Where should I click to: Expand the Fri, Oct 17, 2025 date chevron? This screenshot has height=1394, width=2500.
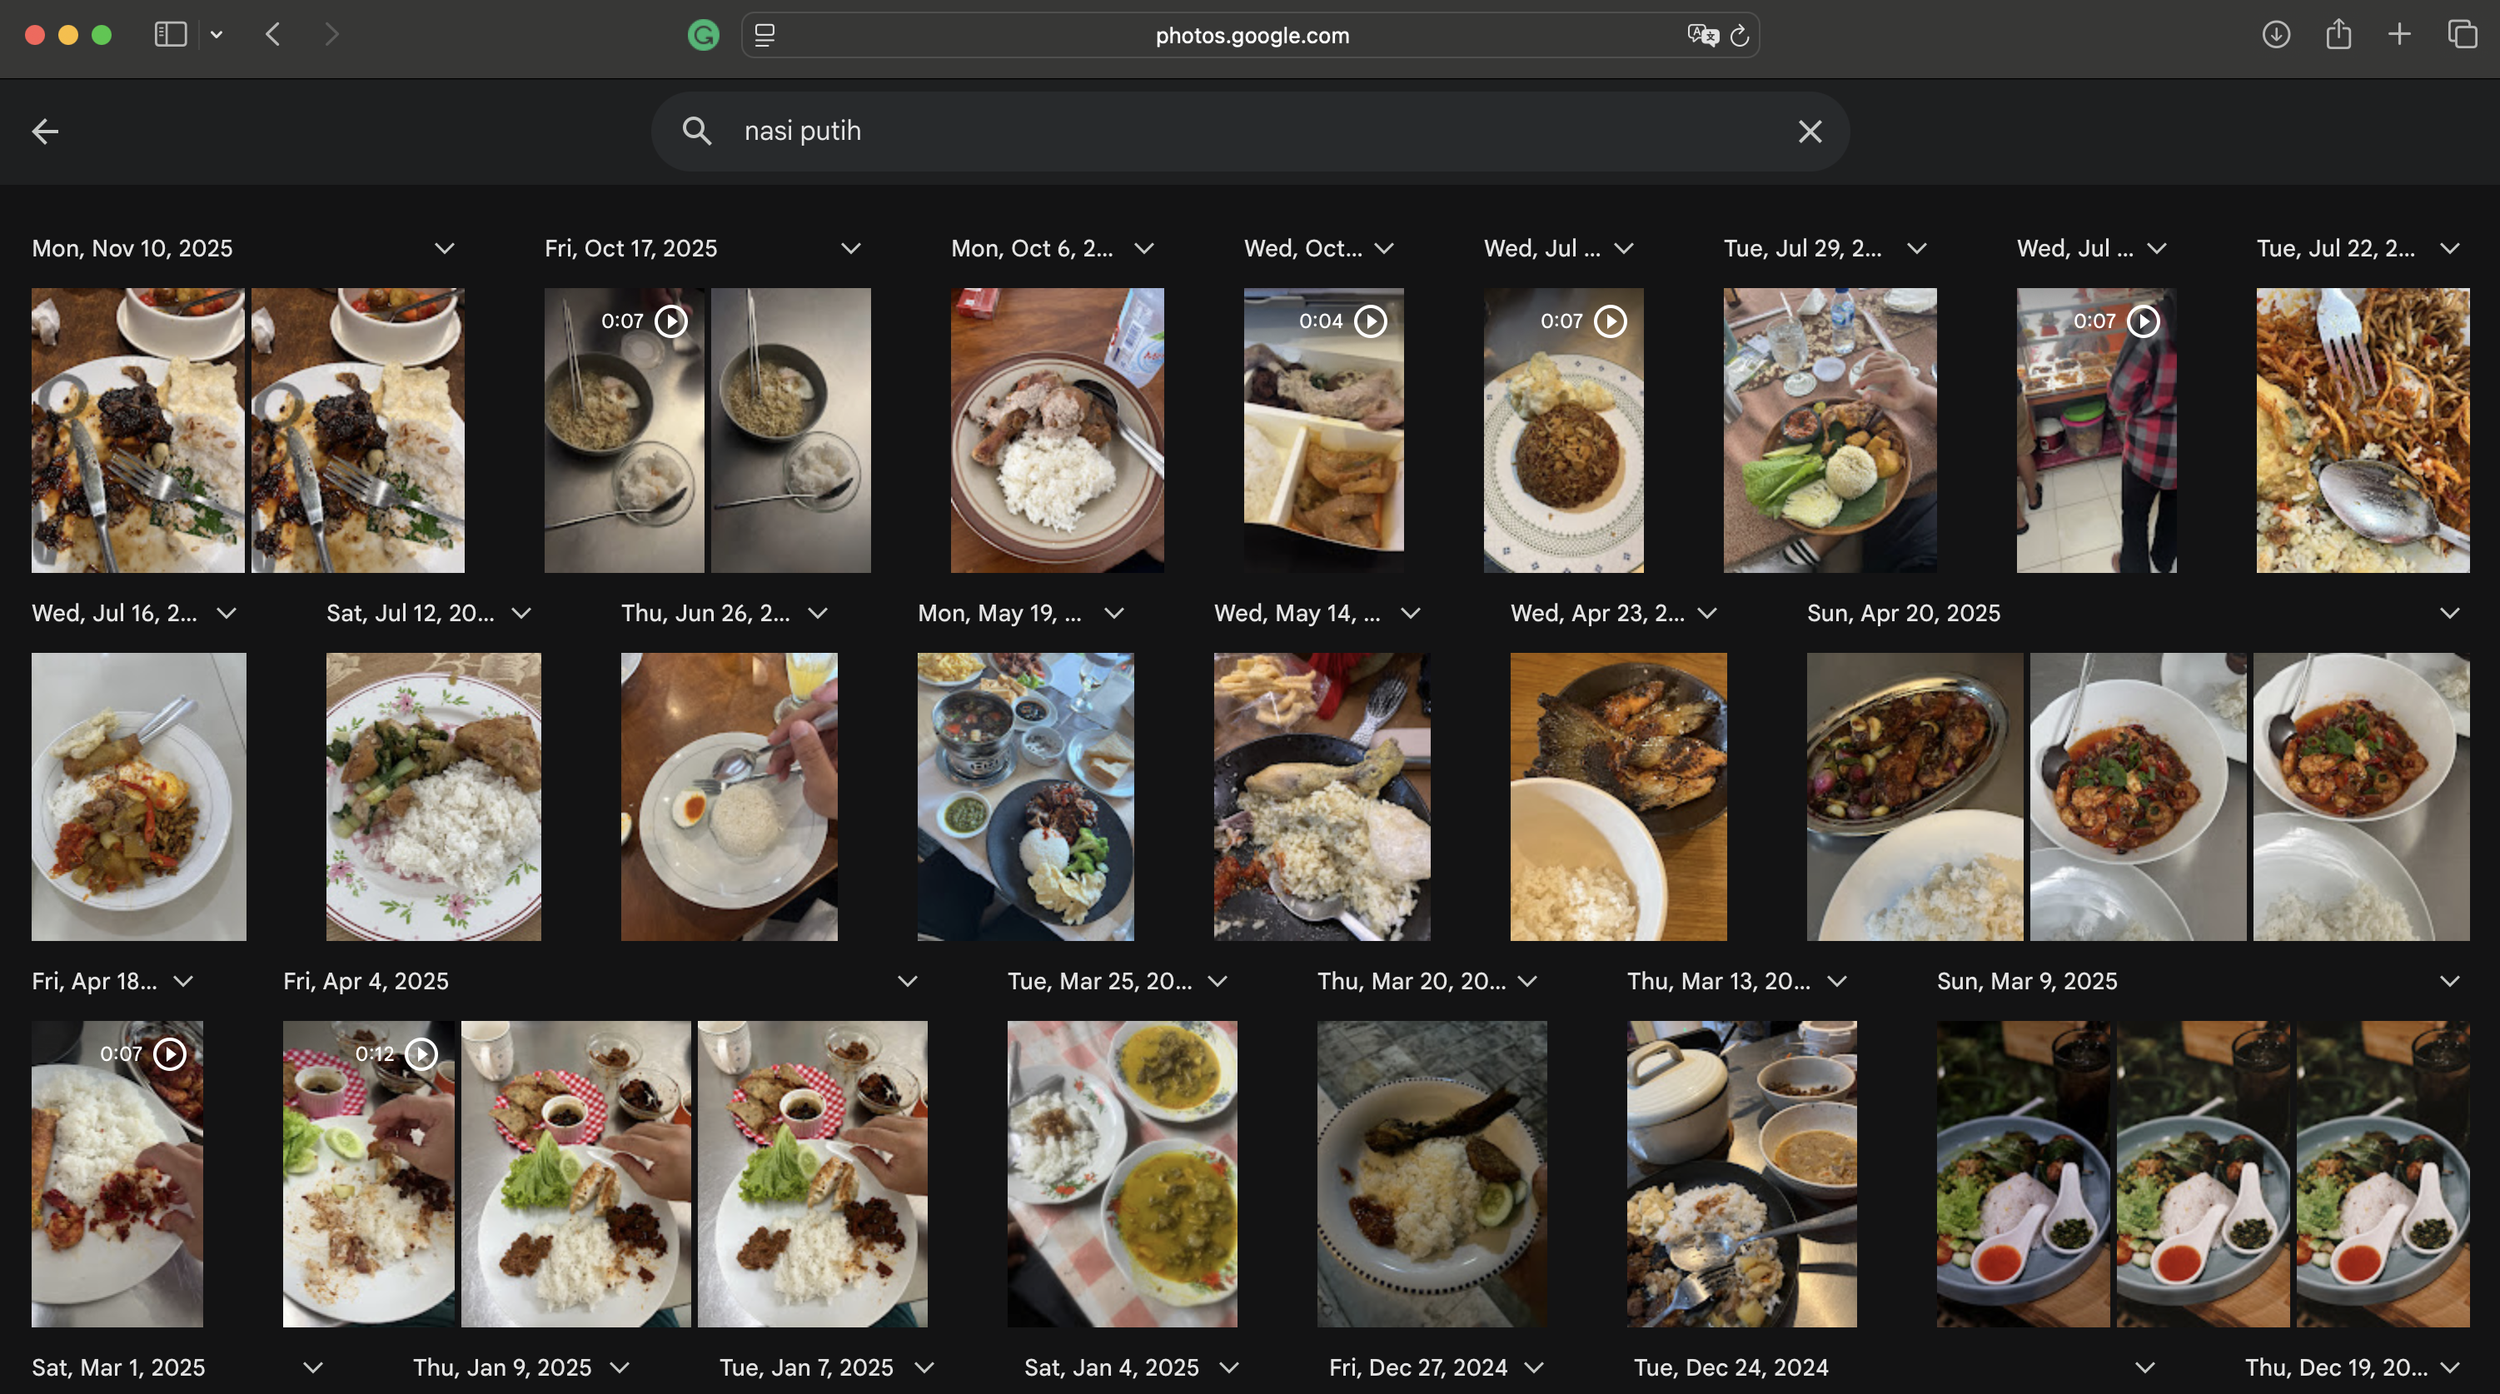[x=851, y=248]
